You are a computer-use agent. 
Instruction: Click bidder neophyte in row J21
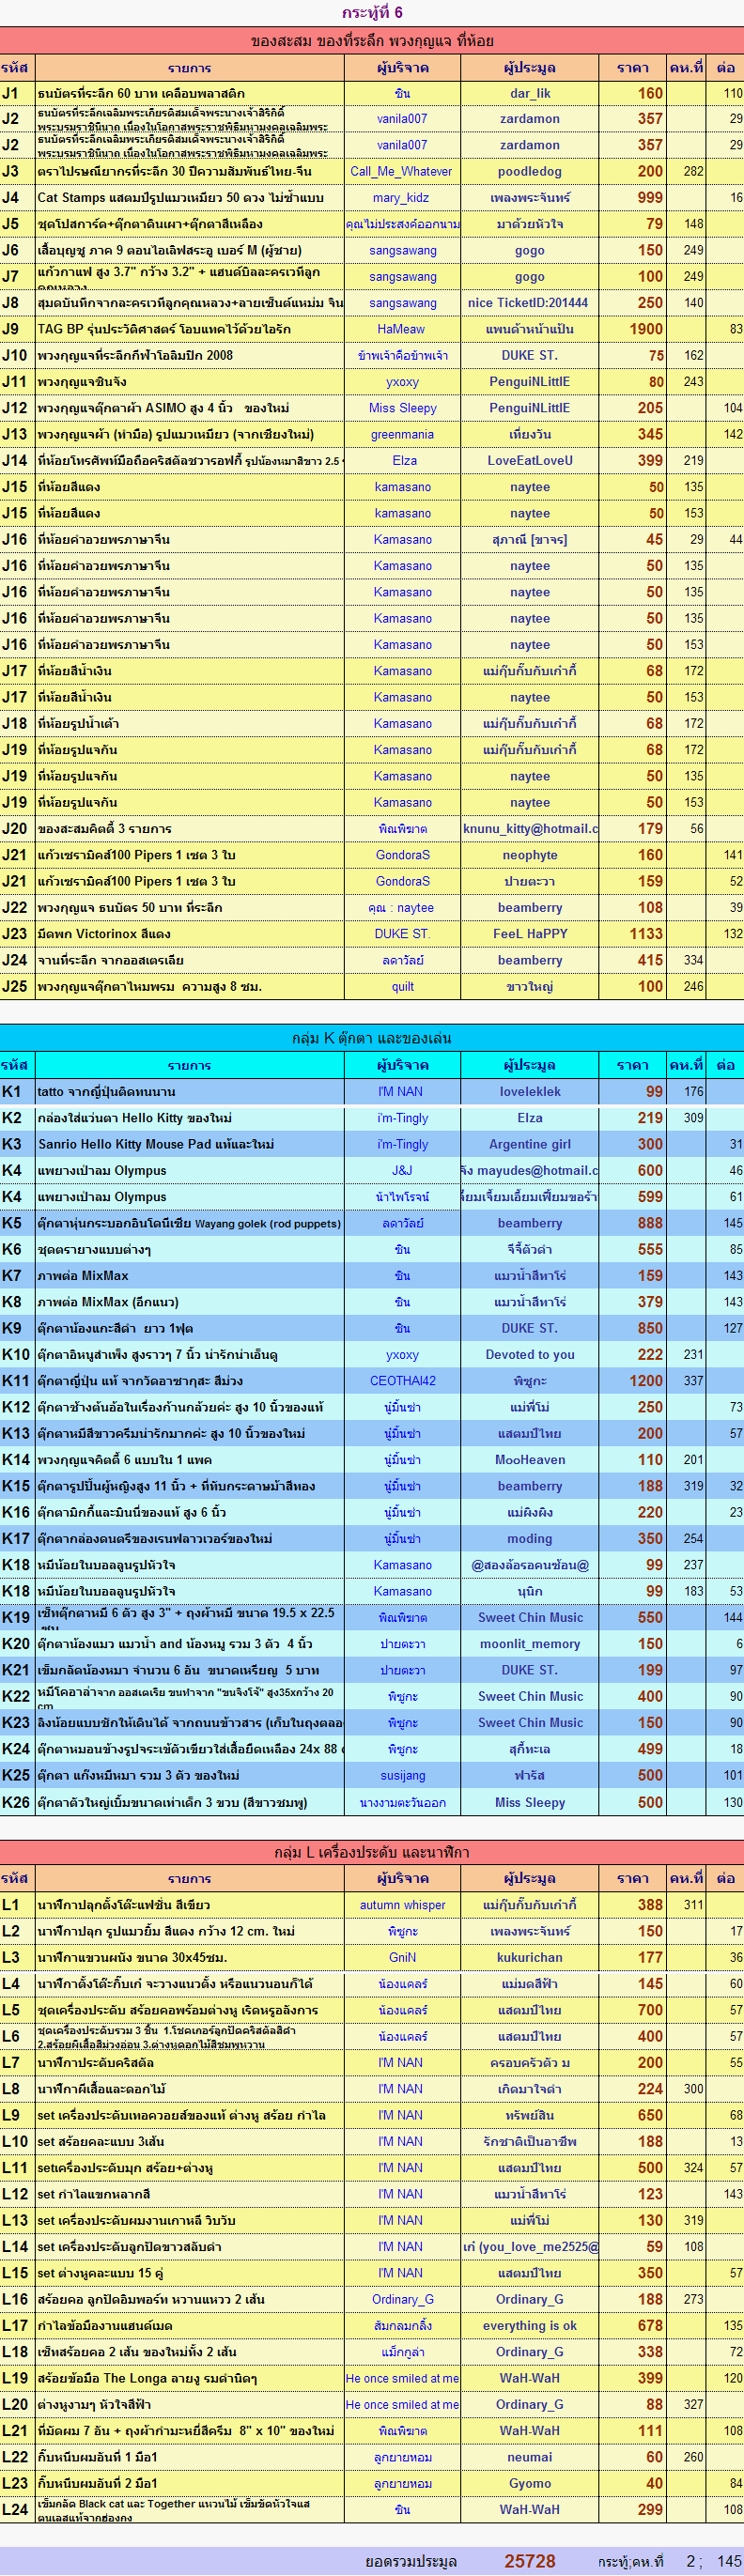click(530, 855)
